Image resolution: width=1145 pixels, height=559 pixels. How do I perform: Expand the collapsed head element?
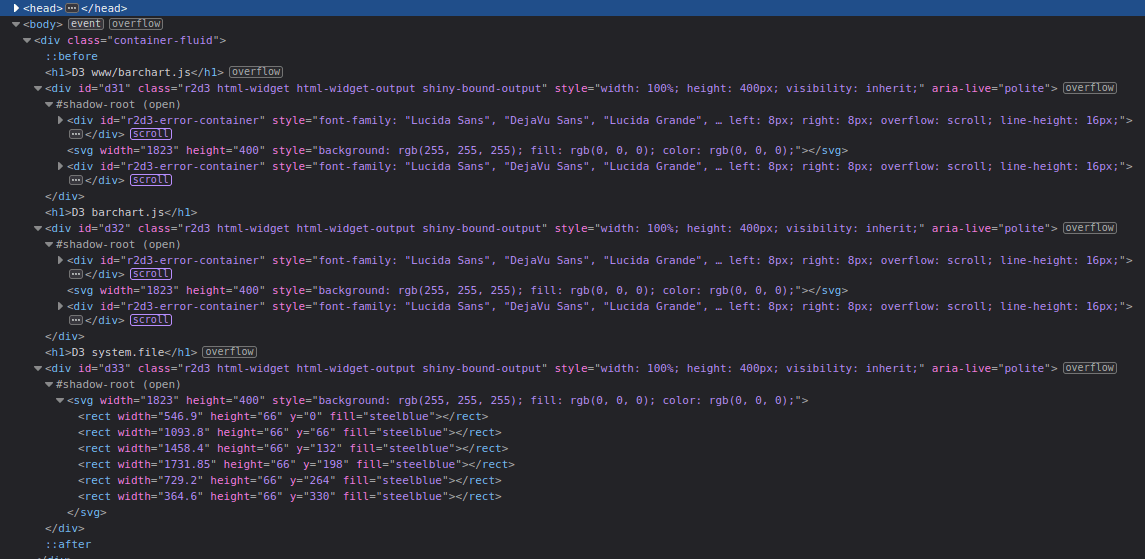16,8
